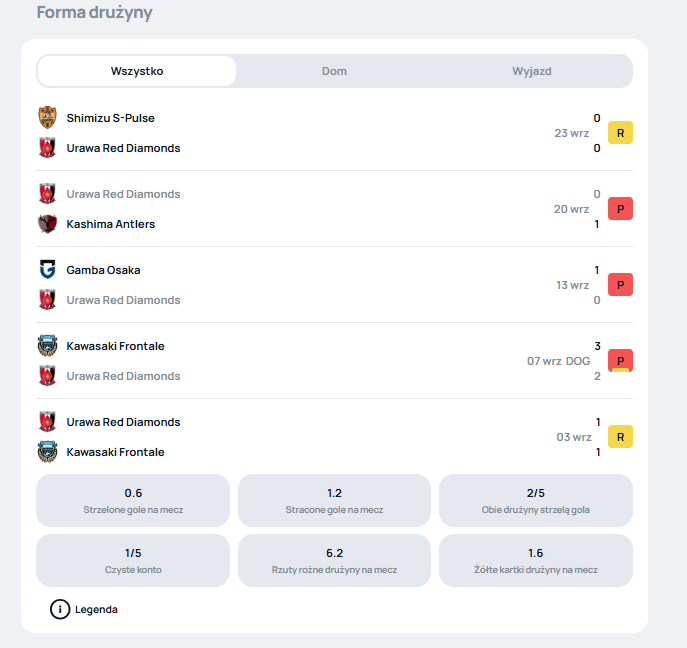Click the Żółte kartki drużyny na mecz card

pos(535,560)
